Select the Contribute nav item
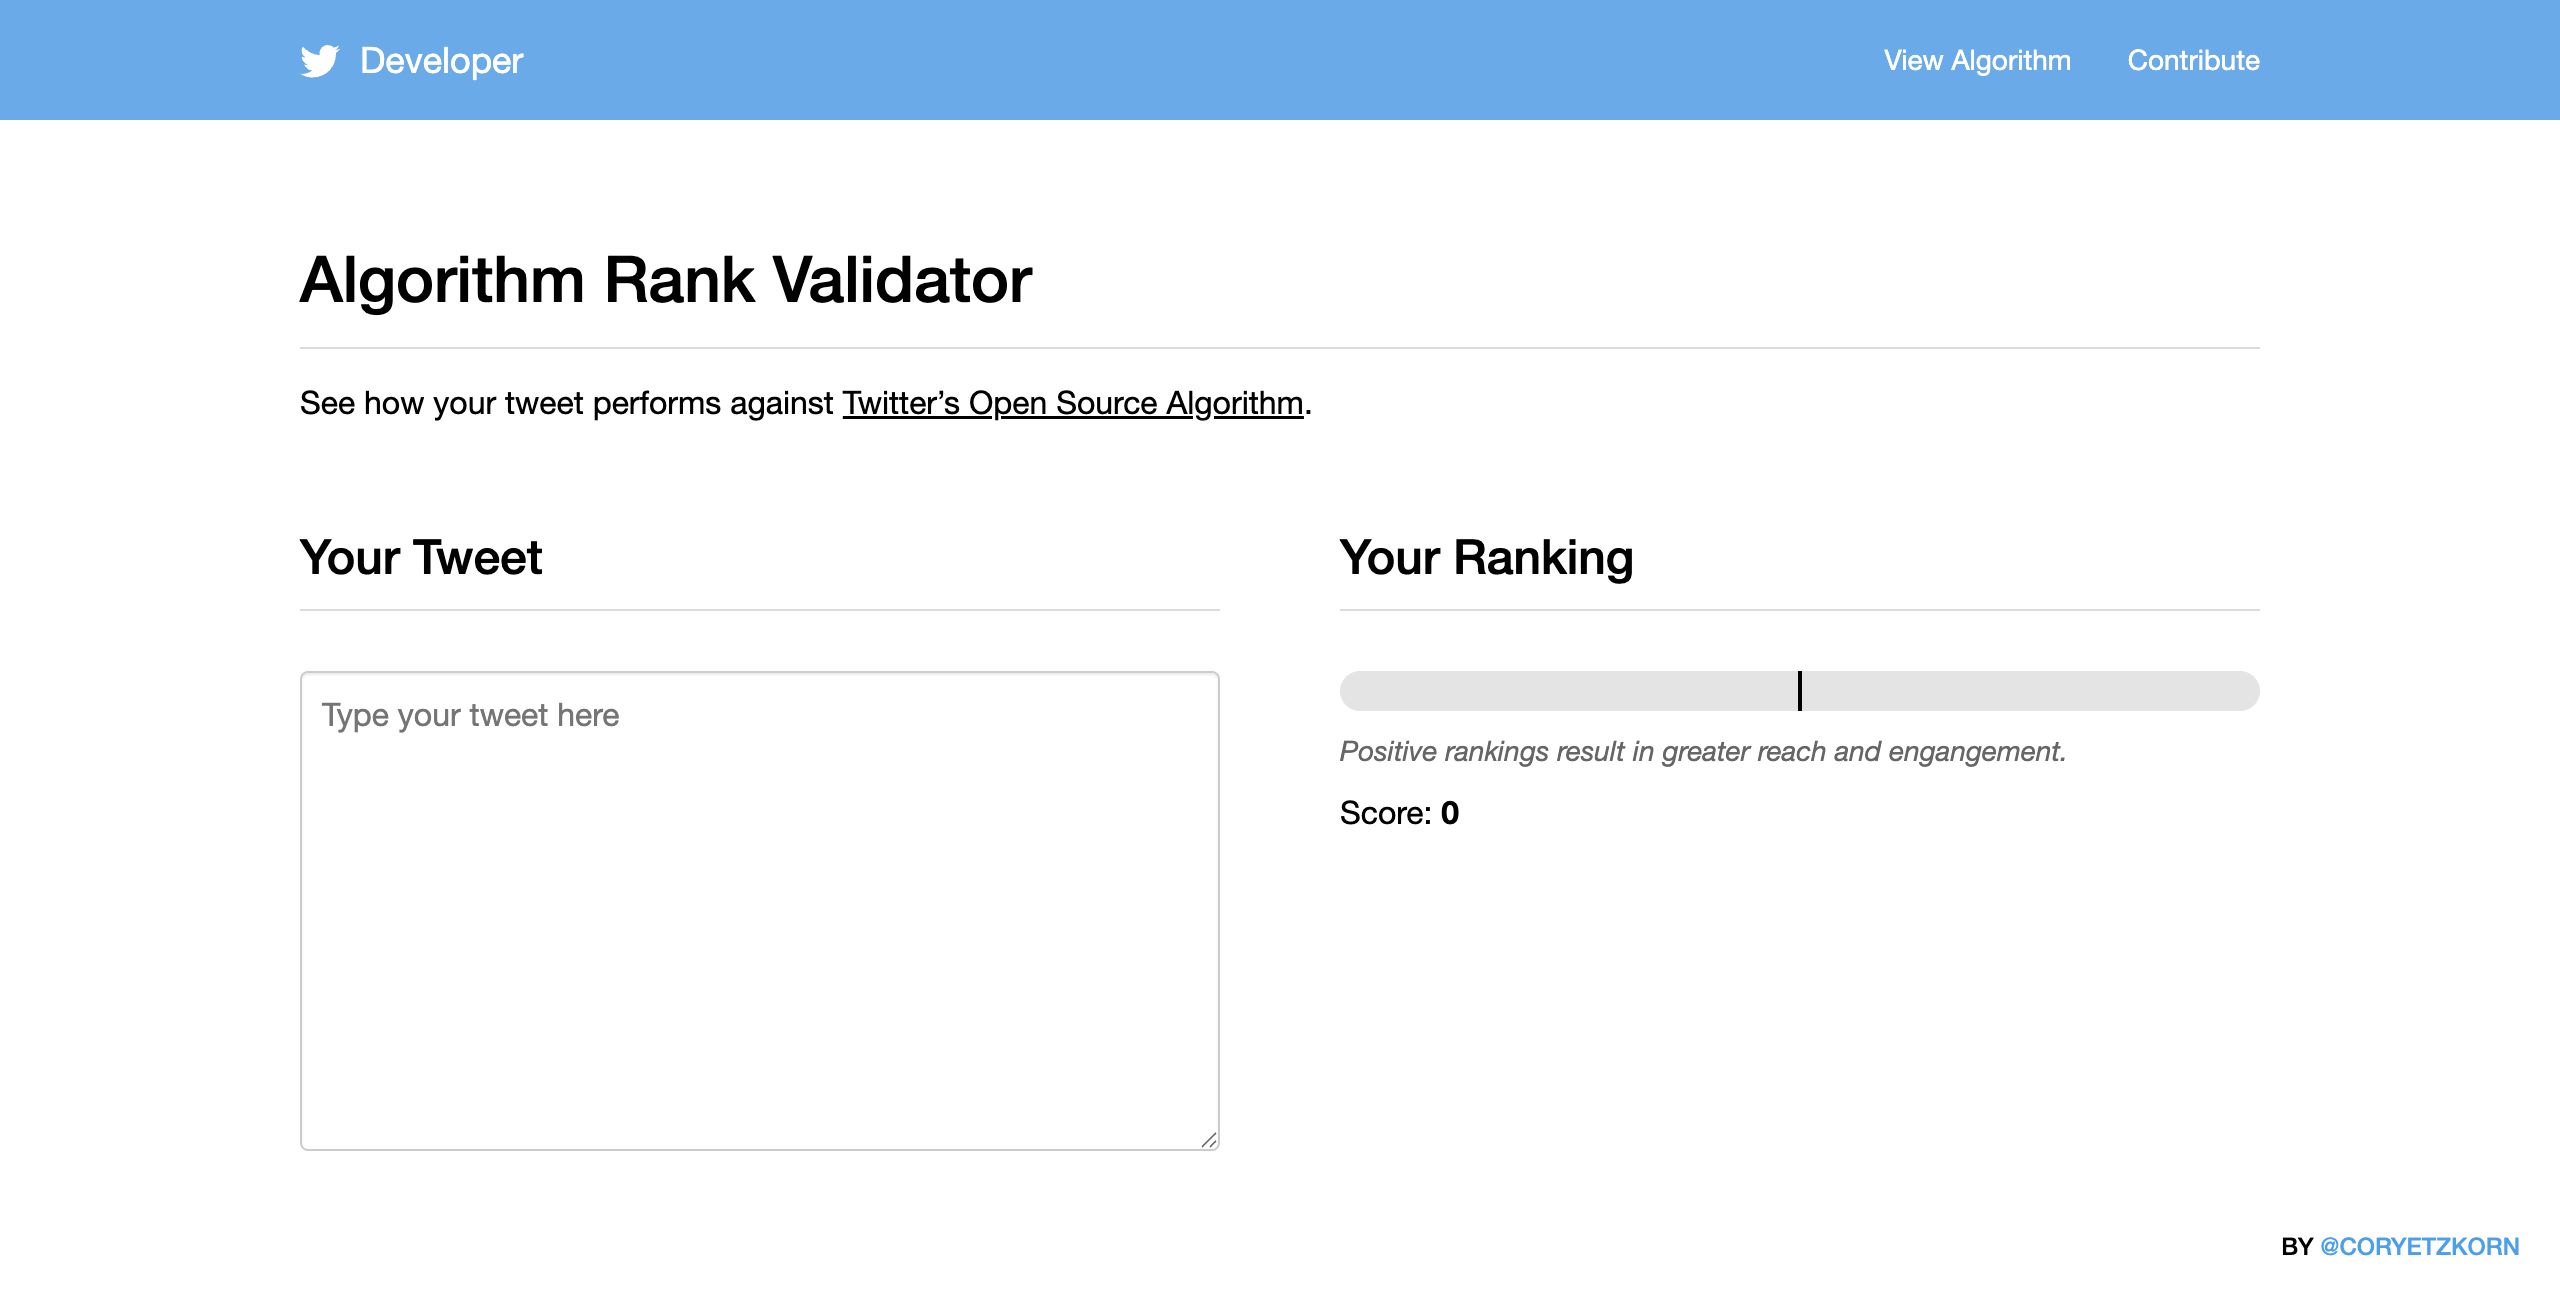The image size is (2560, 1304). coord(2193,60)
